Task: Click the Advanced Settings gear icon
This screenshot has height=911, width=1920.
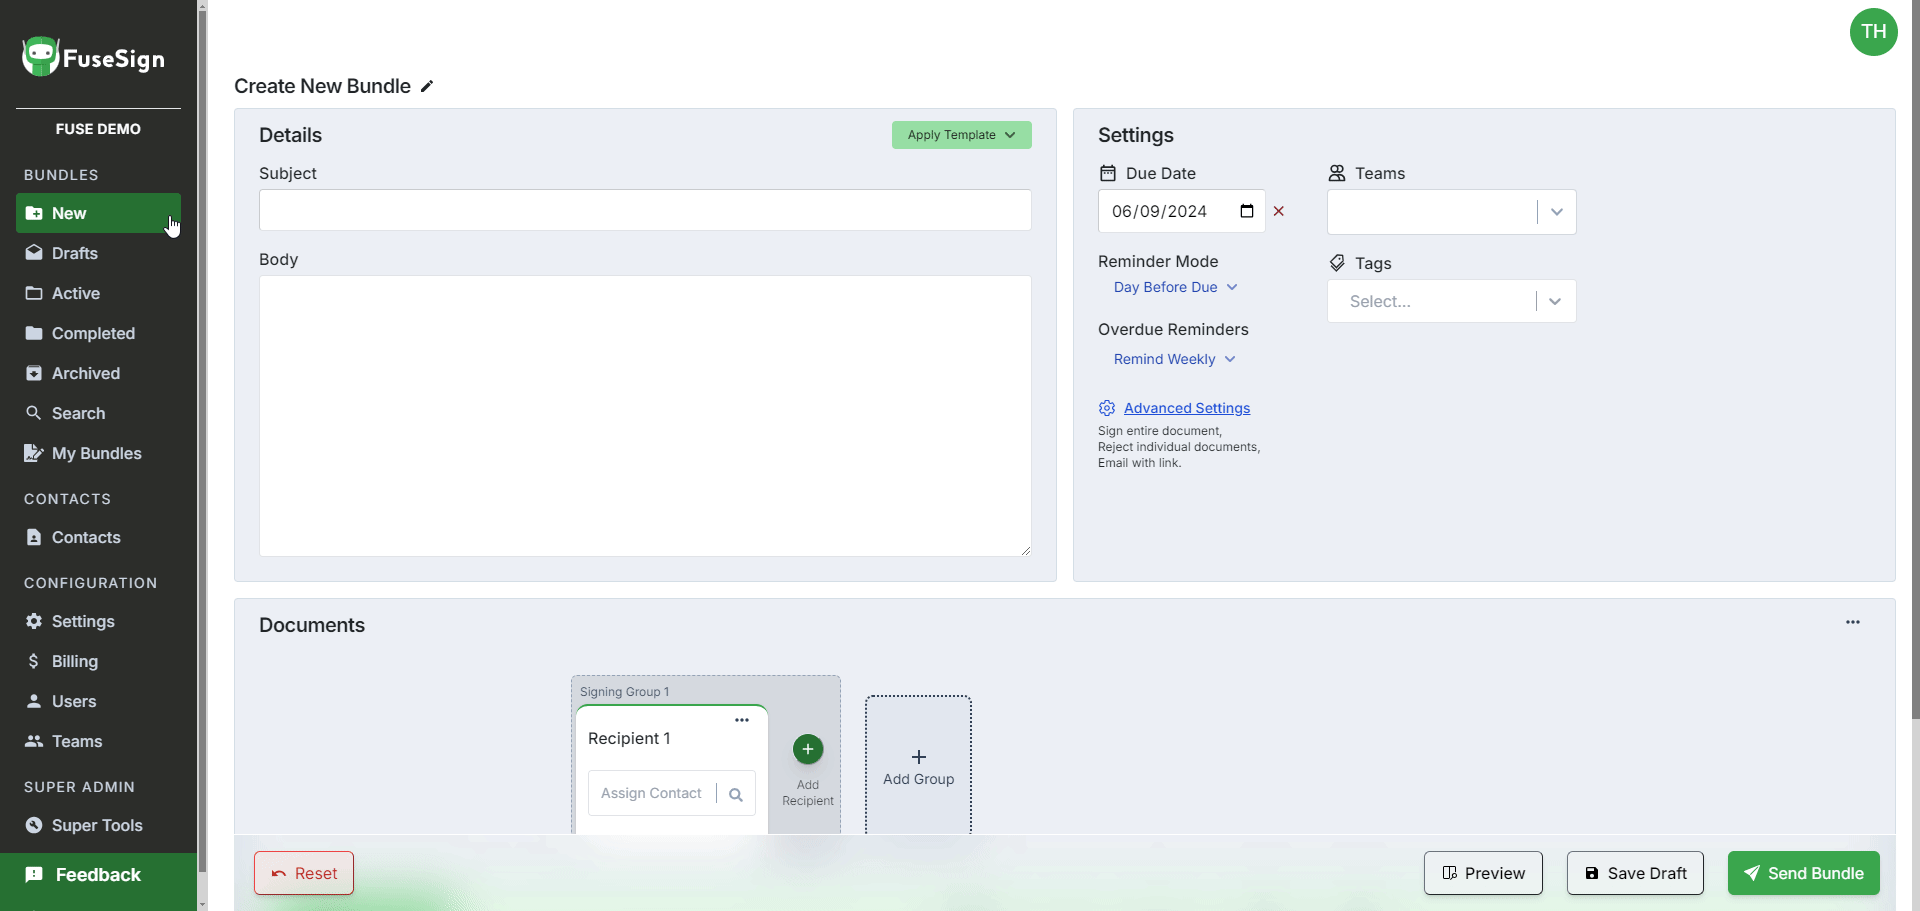Action: [x=1107, y=408]
